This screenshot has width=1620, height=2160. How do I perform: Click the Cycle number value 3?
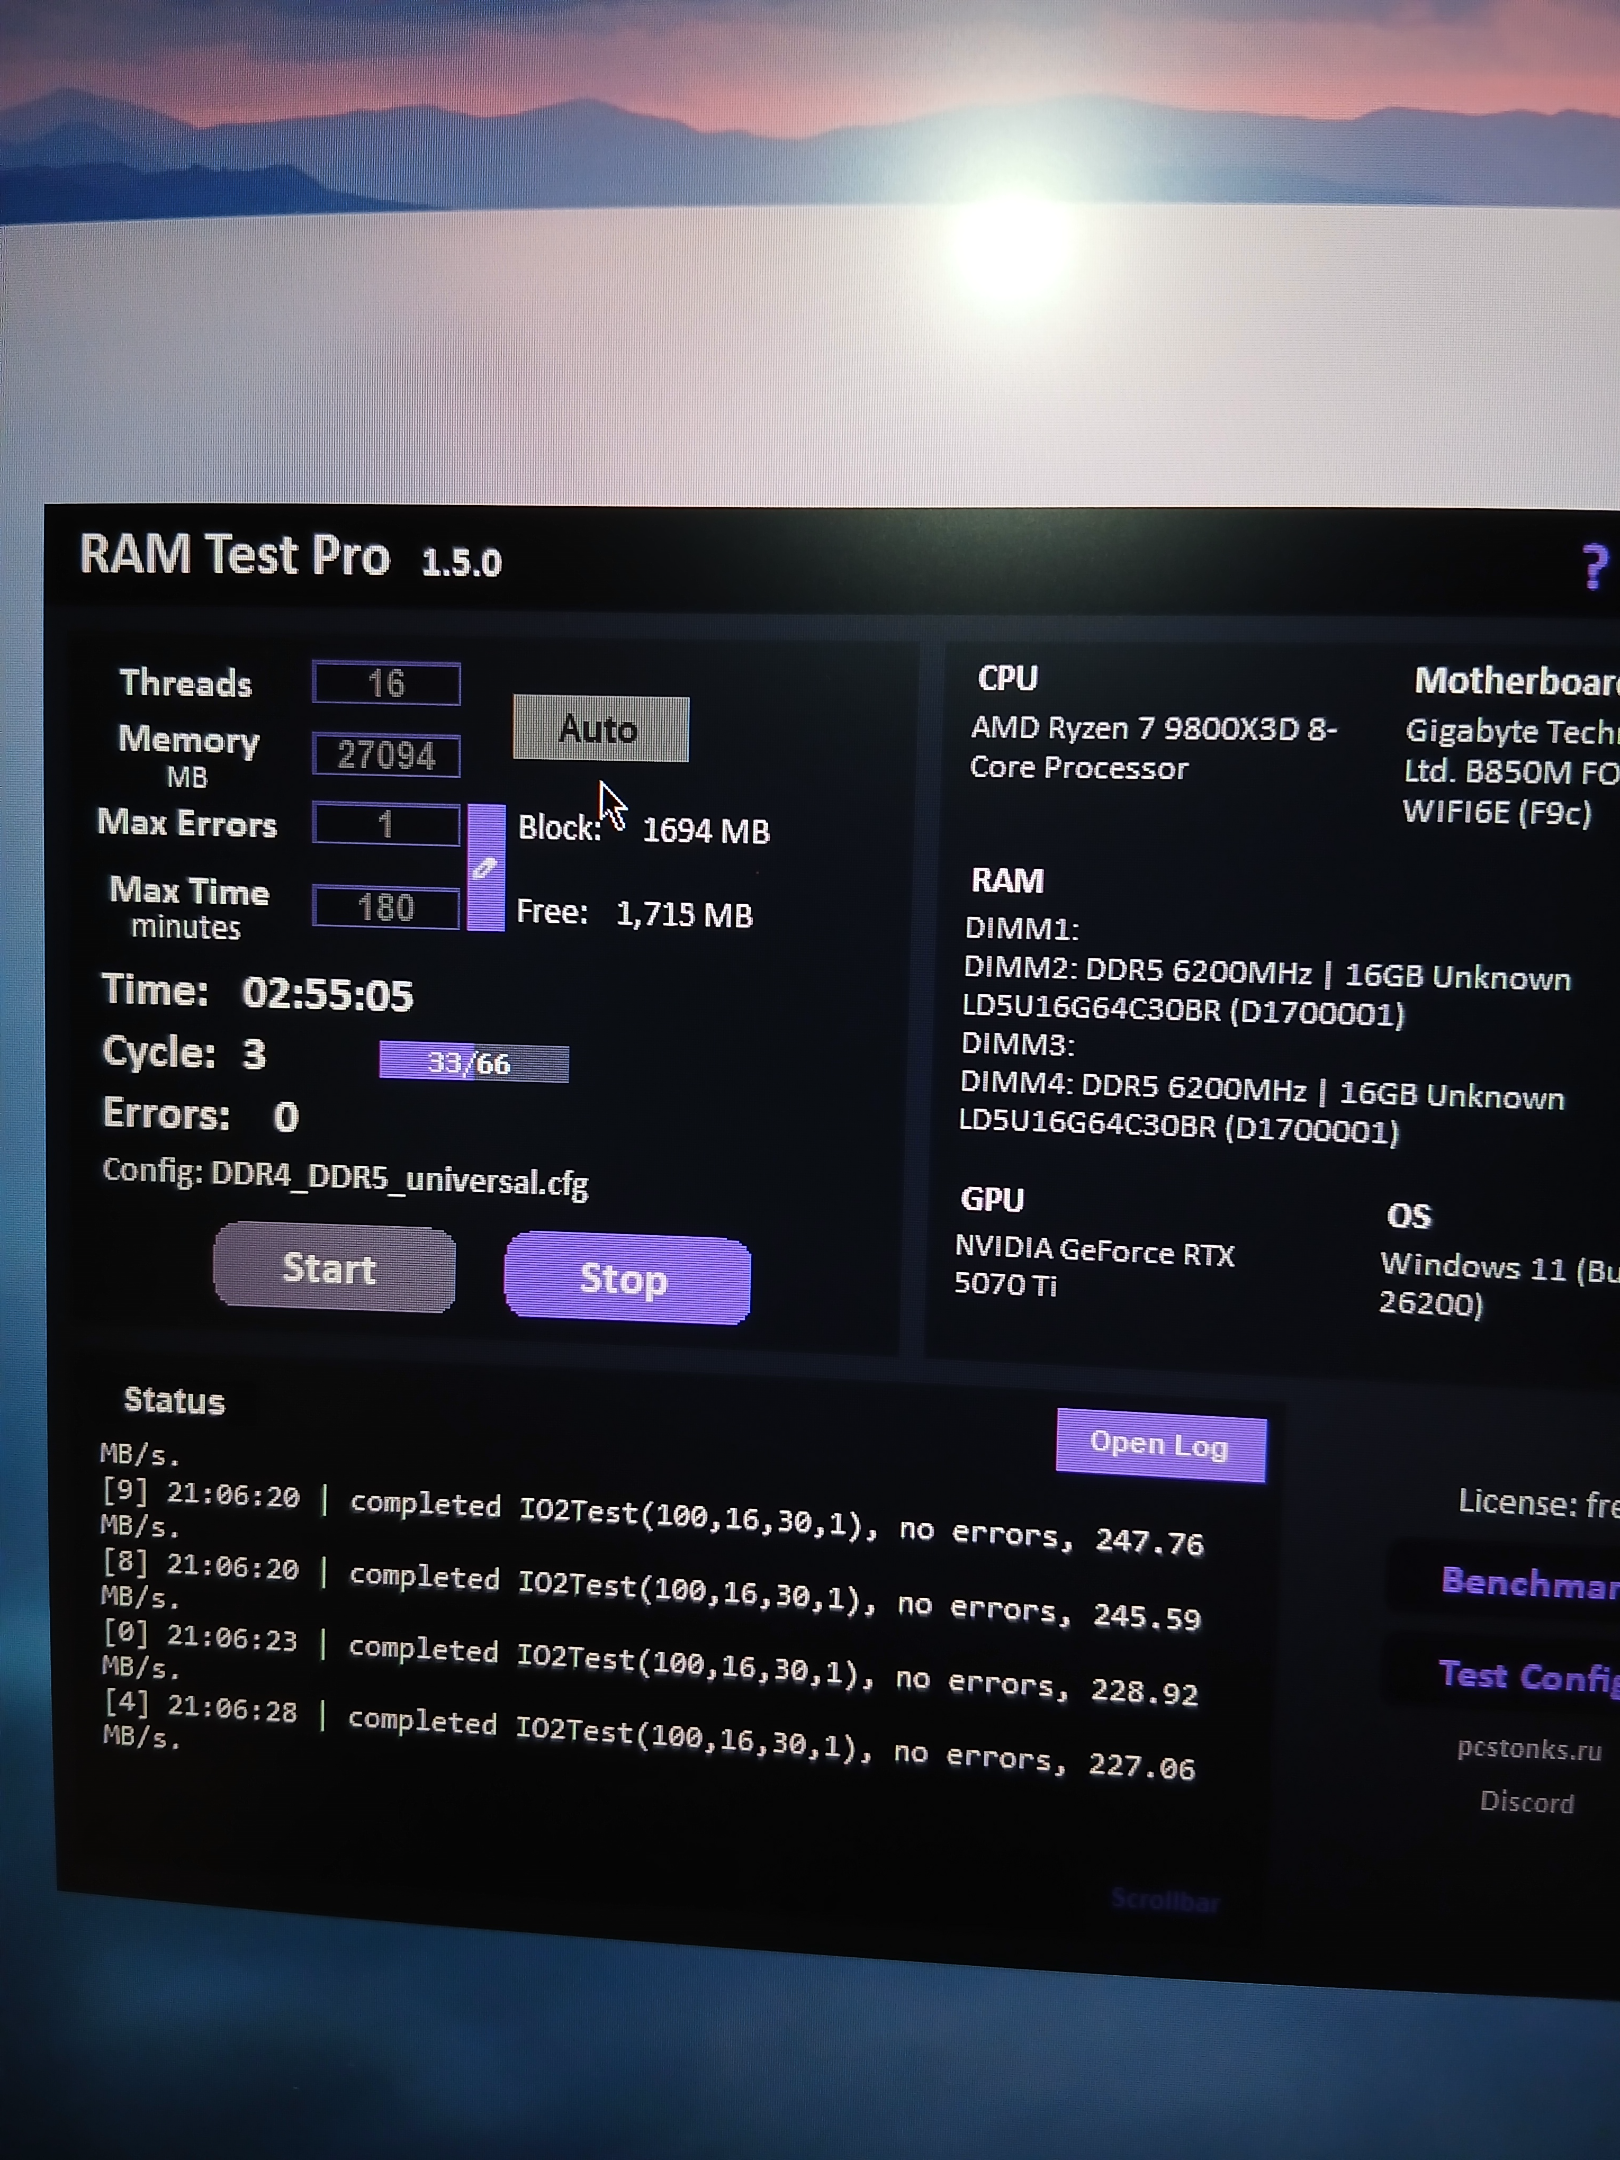tap(254, 1054)
